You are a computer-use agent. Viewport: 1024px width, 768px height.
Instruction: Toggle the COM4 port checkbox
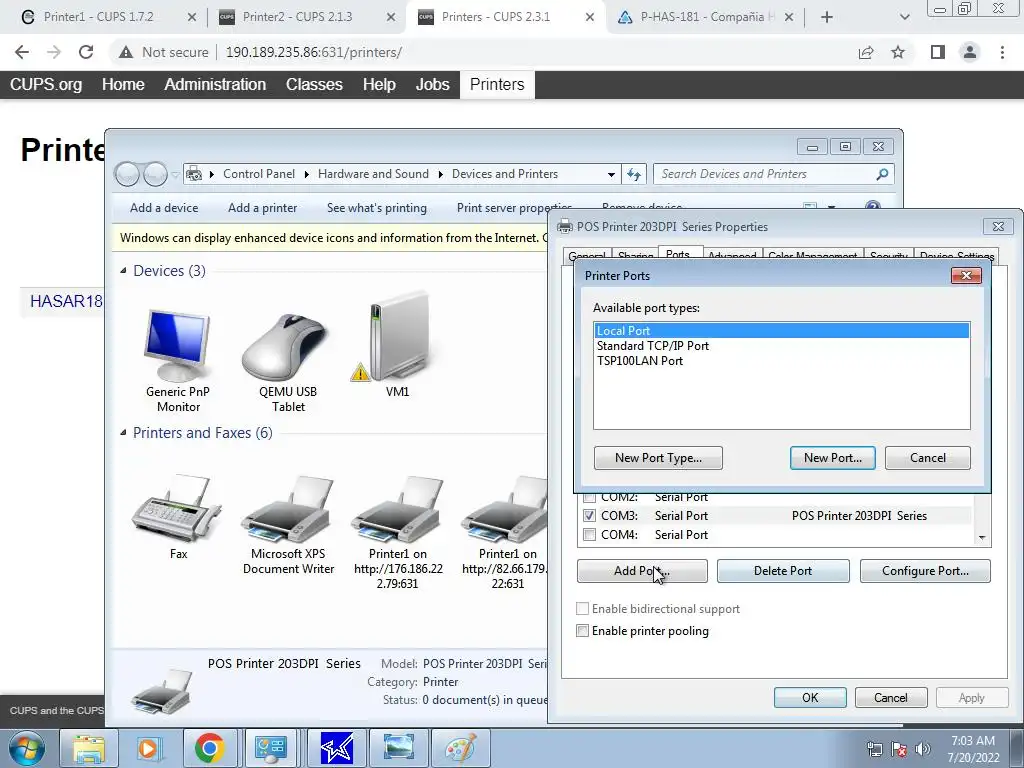coord(589,535)
